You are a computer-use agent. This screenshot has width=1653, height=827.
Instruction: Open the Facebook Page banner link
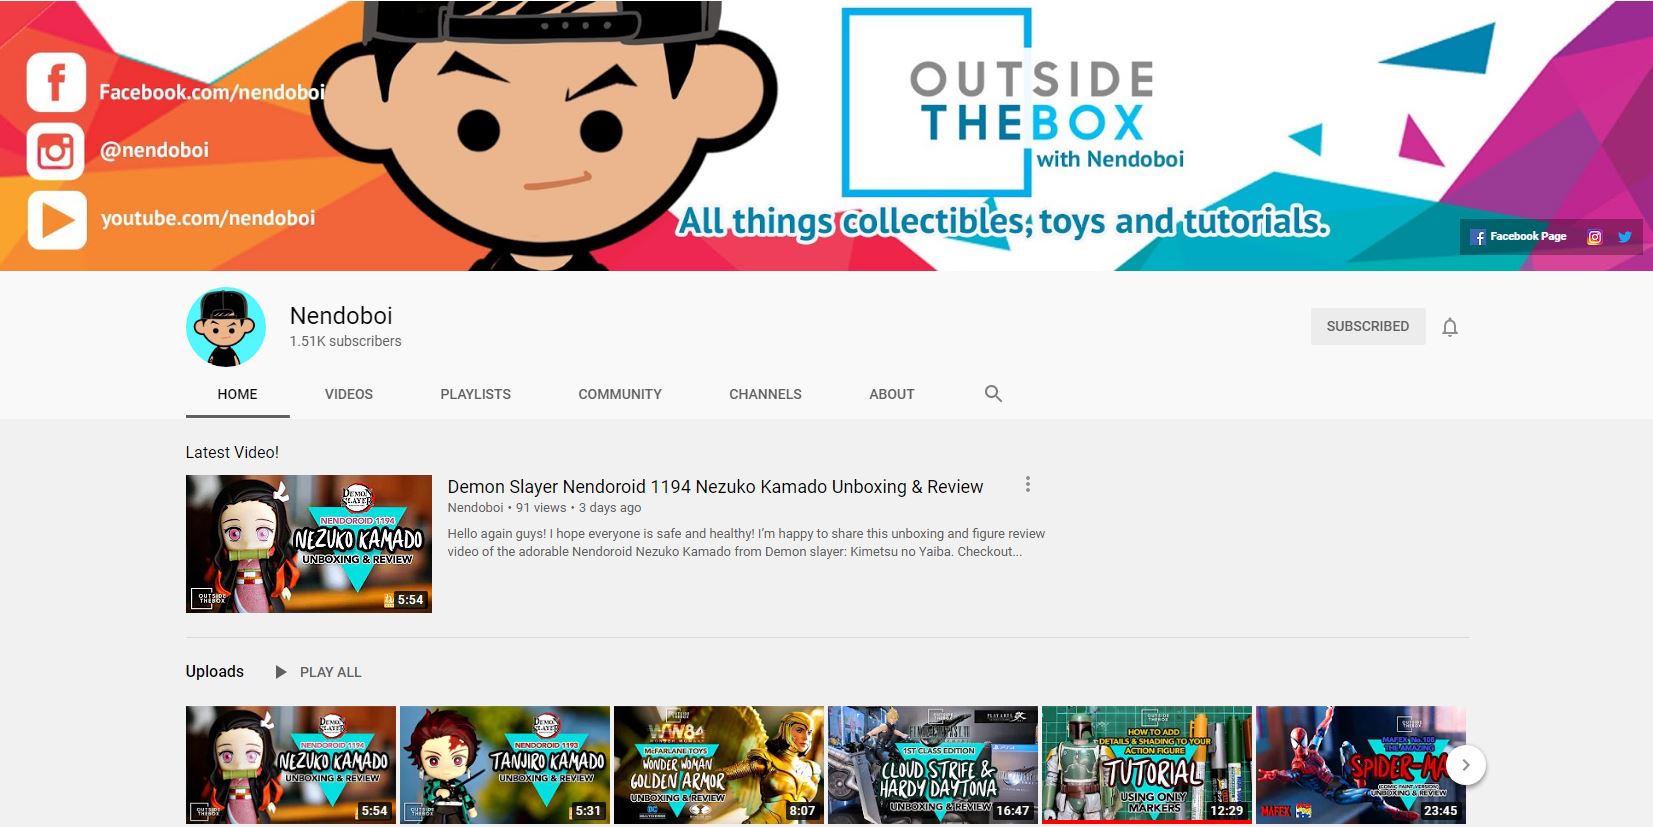1518,237
